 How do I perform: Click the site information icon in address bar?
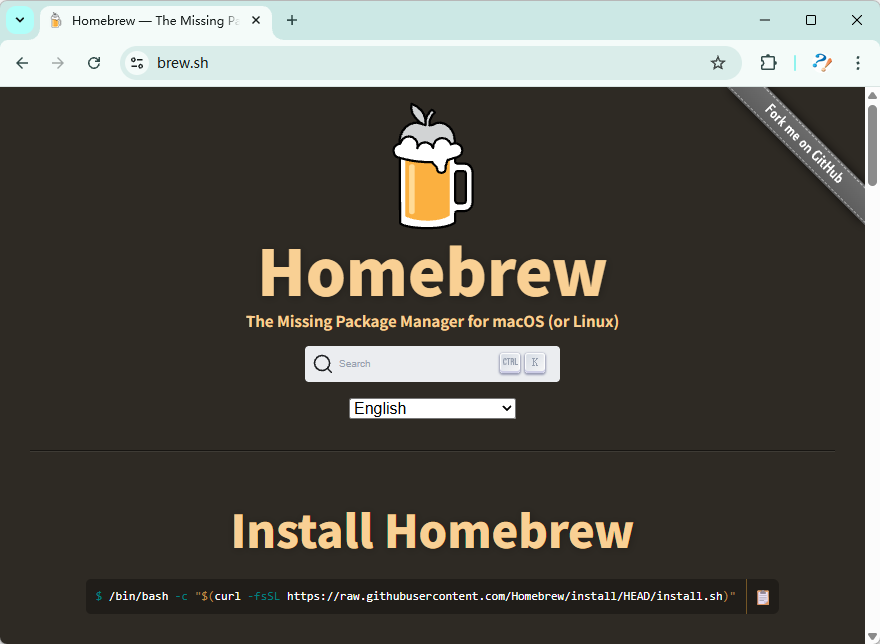pyautogui.click(x=135, y=62)
